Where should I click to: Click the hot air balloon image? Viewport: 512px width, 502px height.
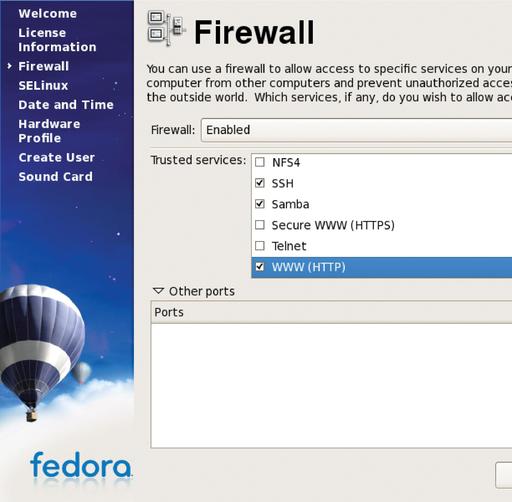point(42,352)
